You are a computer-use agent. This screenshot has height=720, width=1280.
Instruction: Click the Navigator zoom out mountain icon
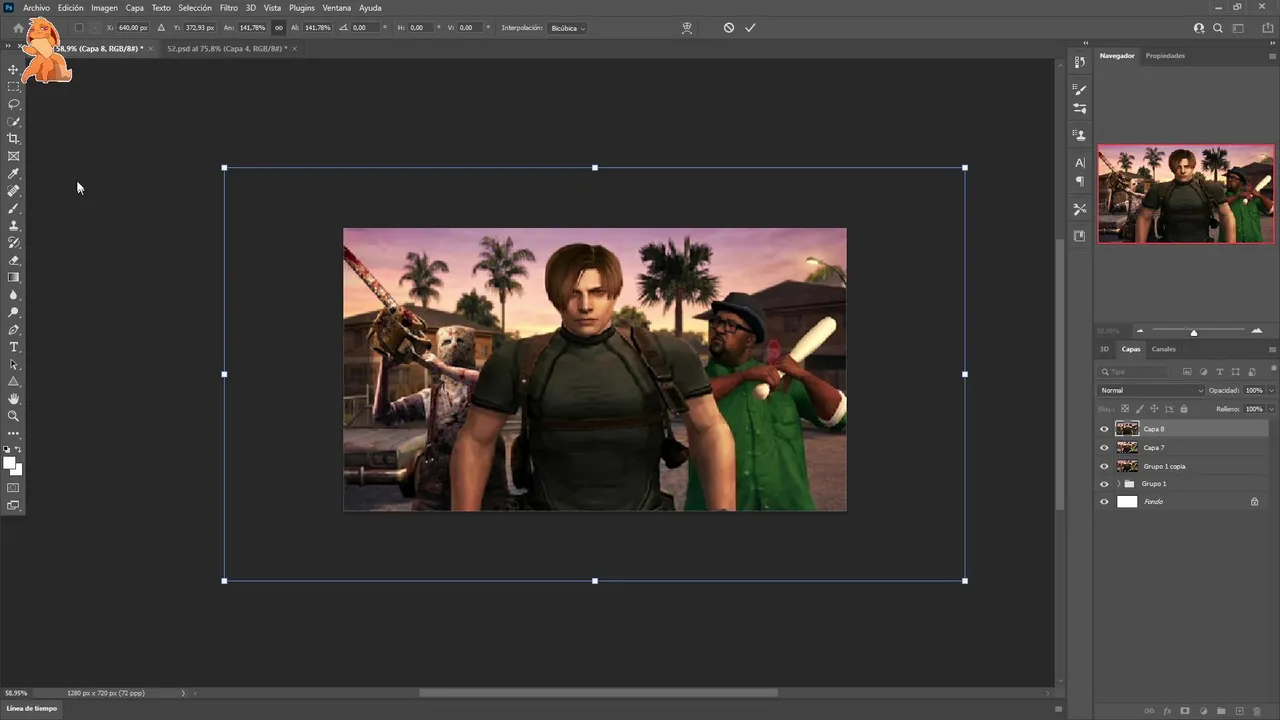(x=1140, y=331)
